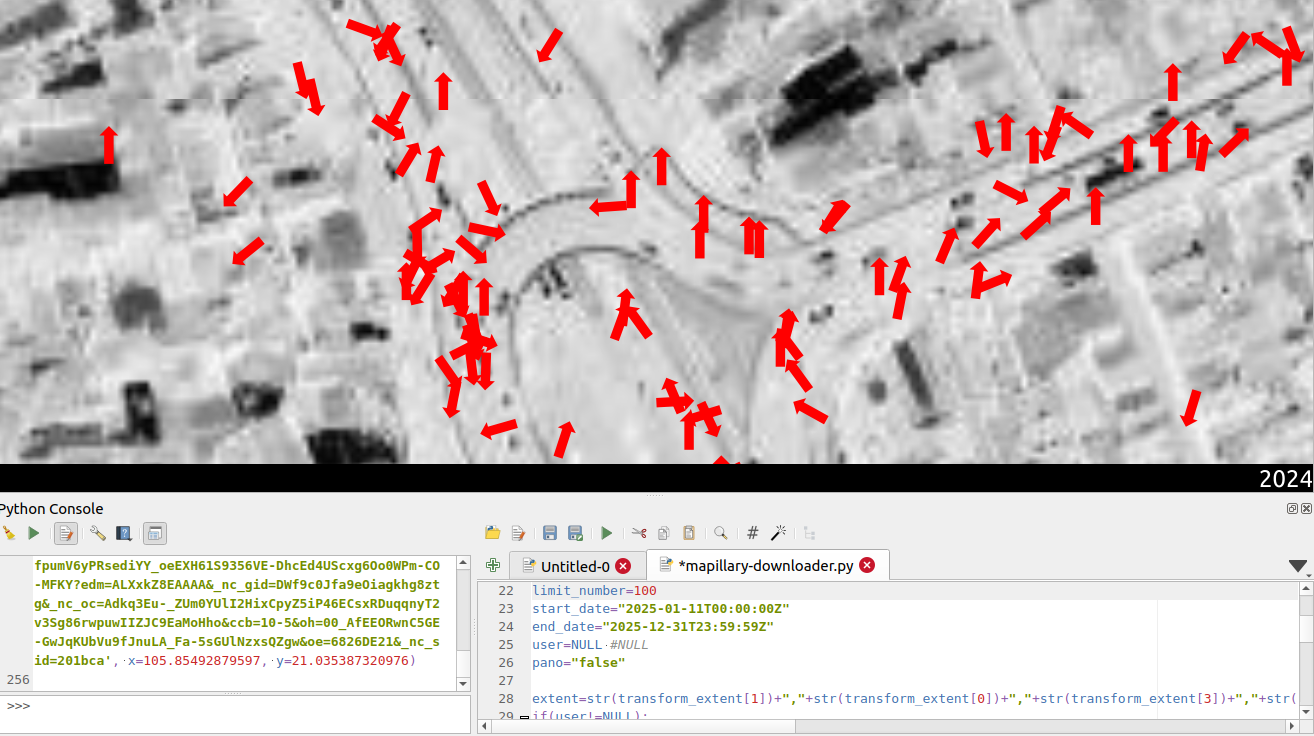Viewport: 1314px width, 736px height.
Task: Toggle comment with hash icon
Action: 753,533
